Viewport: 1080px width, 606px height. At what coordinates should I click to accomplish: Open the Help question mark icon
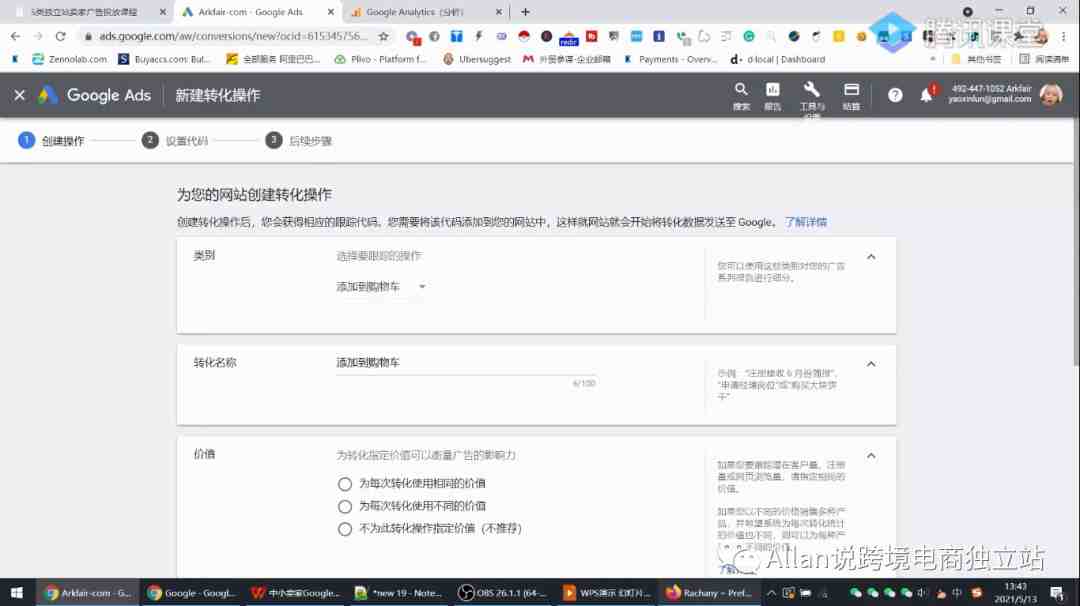point(895,95)
